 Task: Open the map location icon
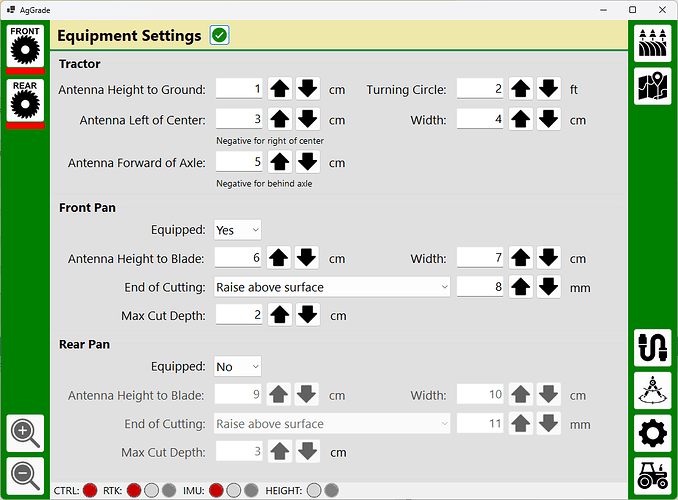[652, 87]
